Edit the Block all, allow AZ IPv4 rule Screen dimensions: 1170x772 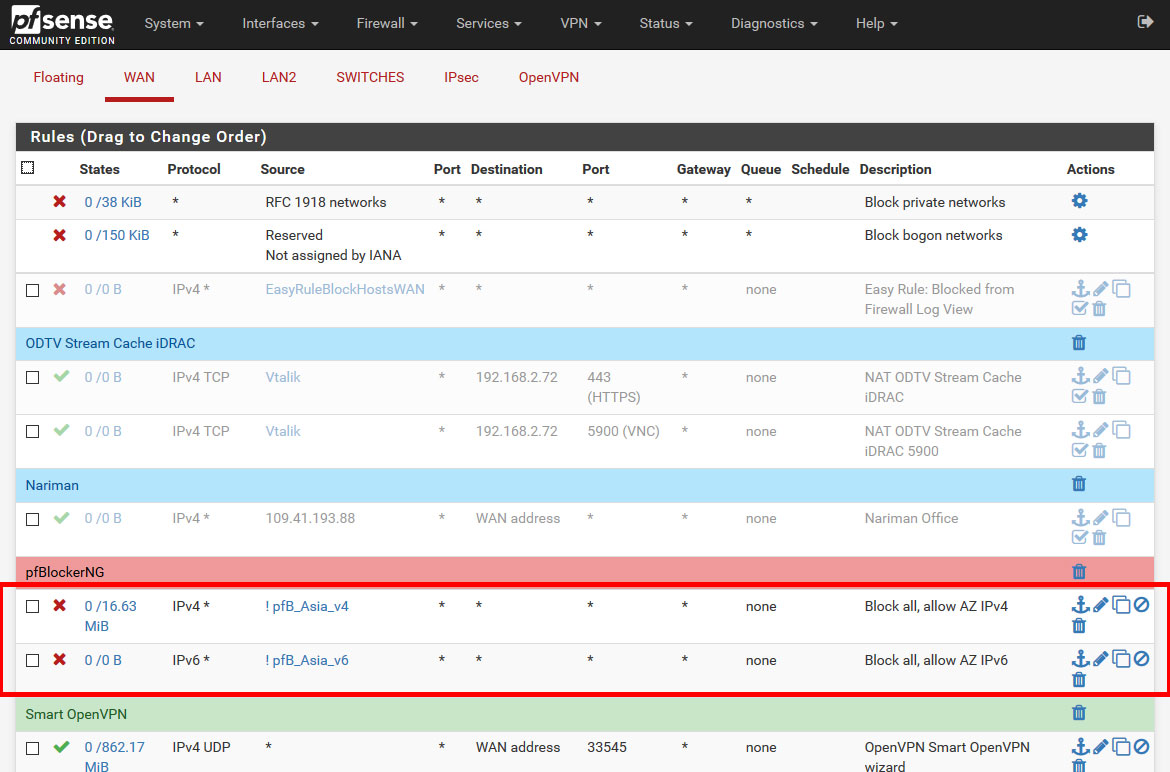pos(1101,605)
